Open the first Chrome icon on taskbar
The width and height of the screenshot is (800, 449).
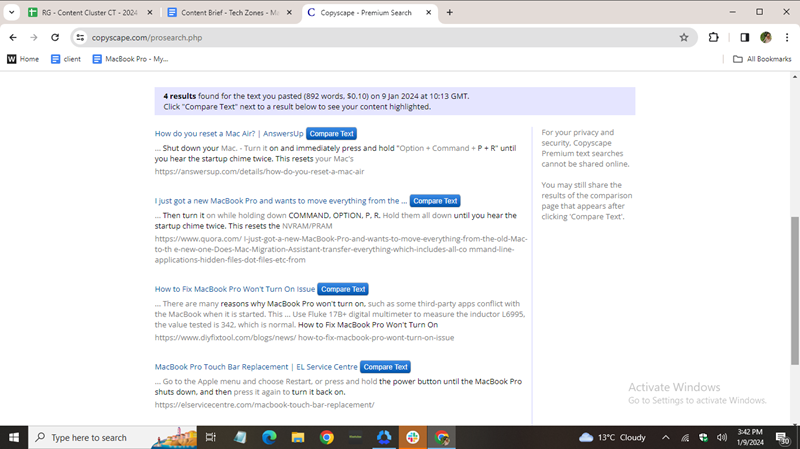click(x=327, y=437)
